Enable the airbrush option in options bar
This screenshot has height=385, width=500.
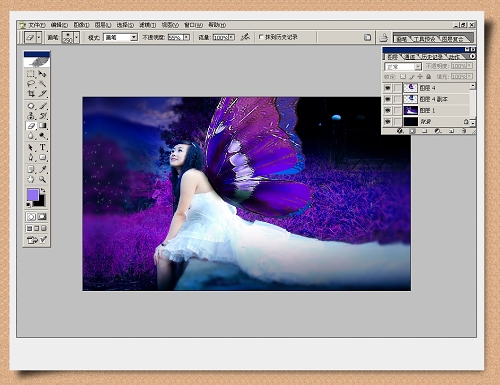click(245, 37)
